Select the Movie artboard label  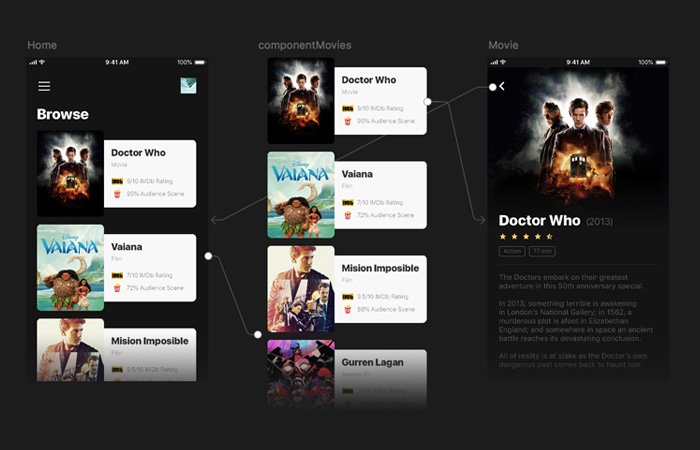coord(503,45)
